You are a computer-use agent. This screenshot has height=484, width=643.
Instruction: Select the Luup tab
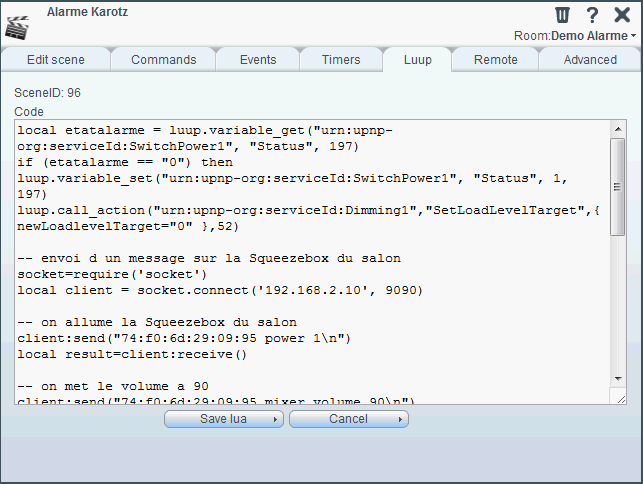click(417, 60)
